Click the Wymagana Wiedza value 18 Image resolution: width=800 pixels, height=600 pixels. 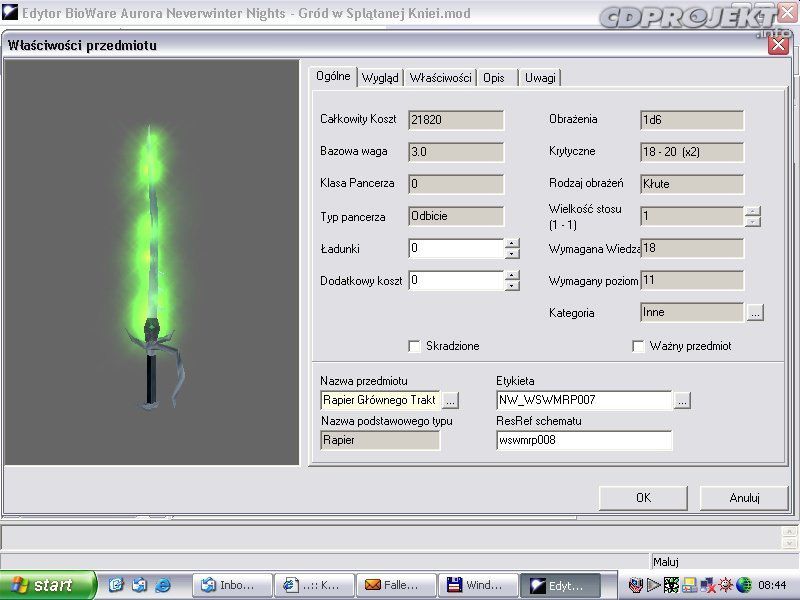click(x=692, y=248)
